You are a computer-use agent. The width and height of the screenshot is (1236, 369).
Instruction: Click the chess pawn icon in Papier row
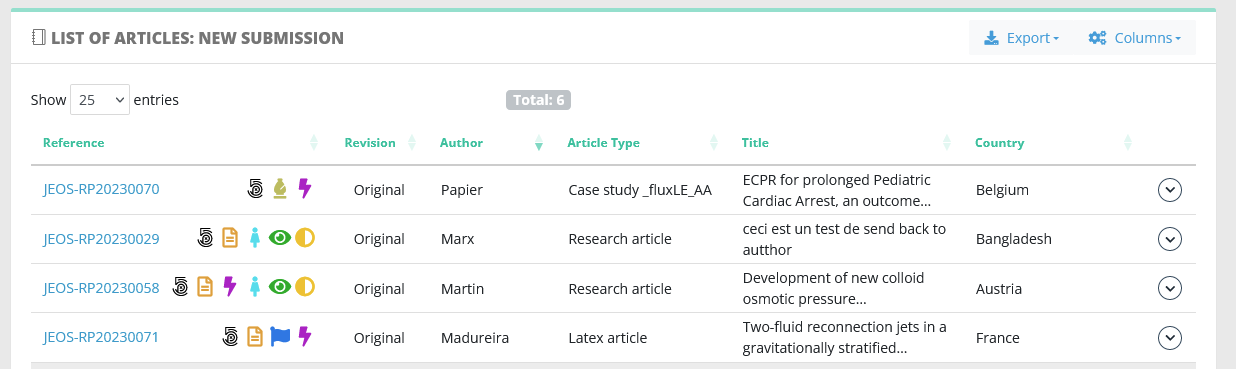281,188
